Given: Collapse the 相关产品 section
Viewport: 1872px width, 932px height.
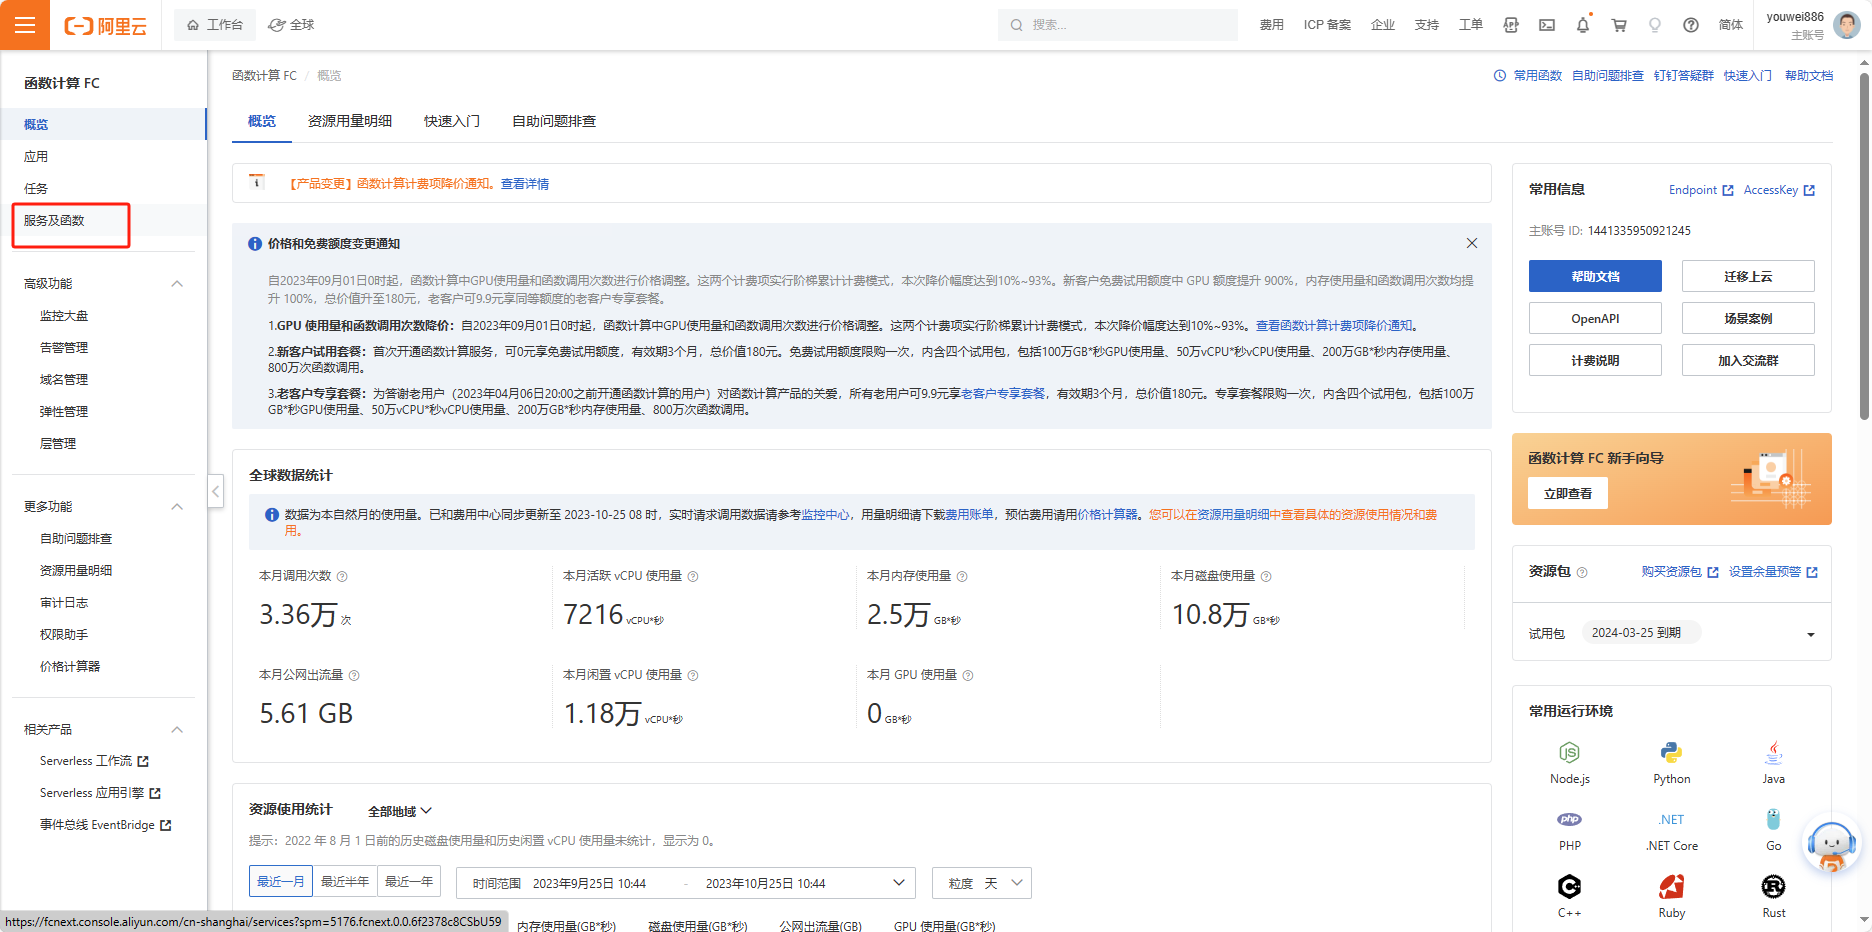Looking at the screenshot, I should click(x=177, y=730).
